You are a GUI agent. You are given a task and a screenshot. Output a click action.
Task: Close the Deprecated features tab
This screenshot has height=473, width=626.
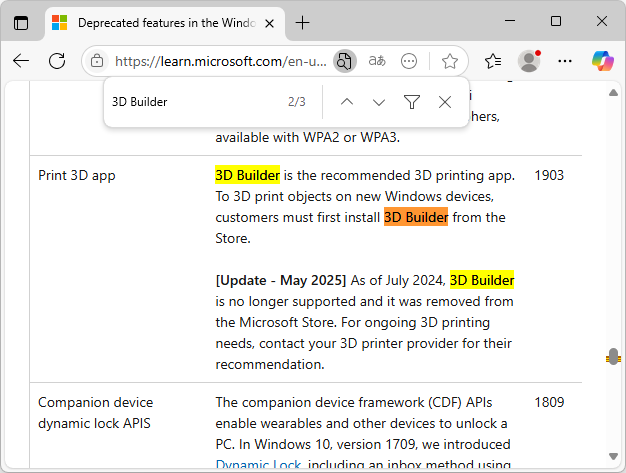(x=269, y=24)
